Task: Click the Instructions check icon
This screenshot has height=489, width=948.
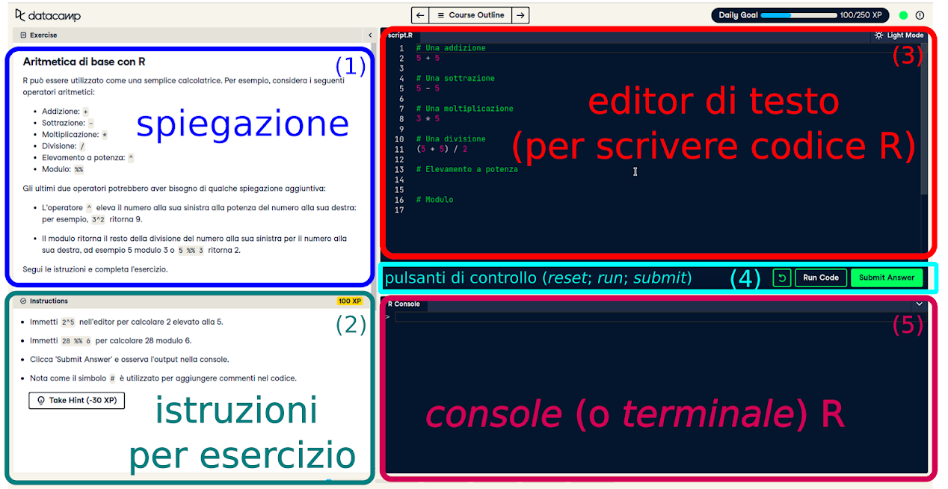Action: click(23, 301)
